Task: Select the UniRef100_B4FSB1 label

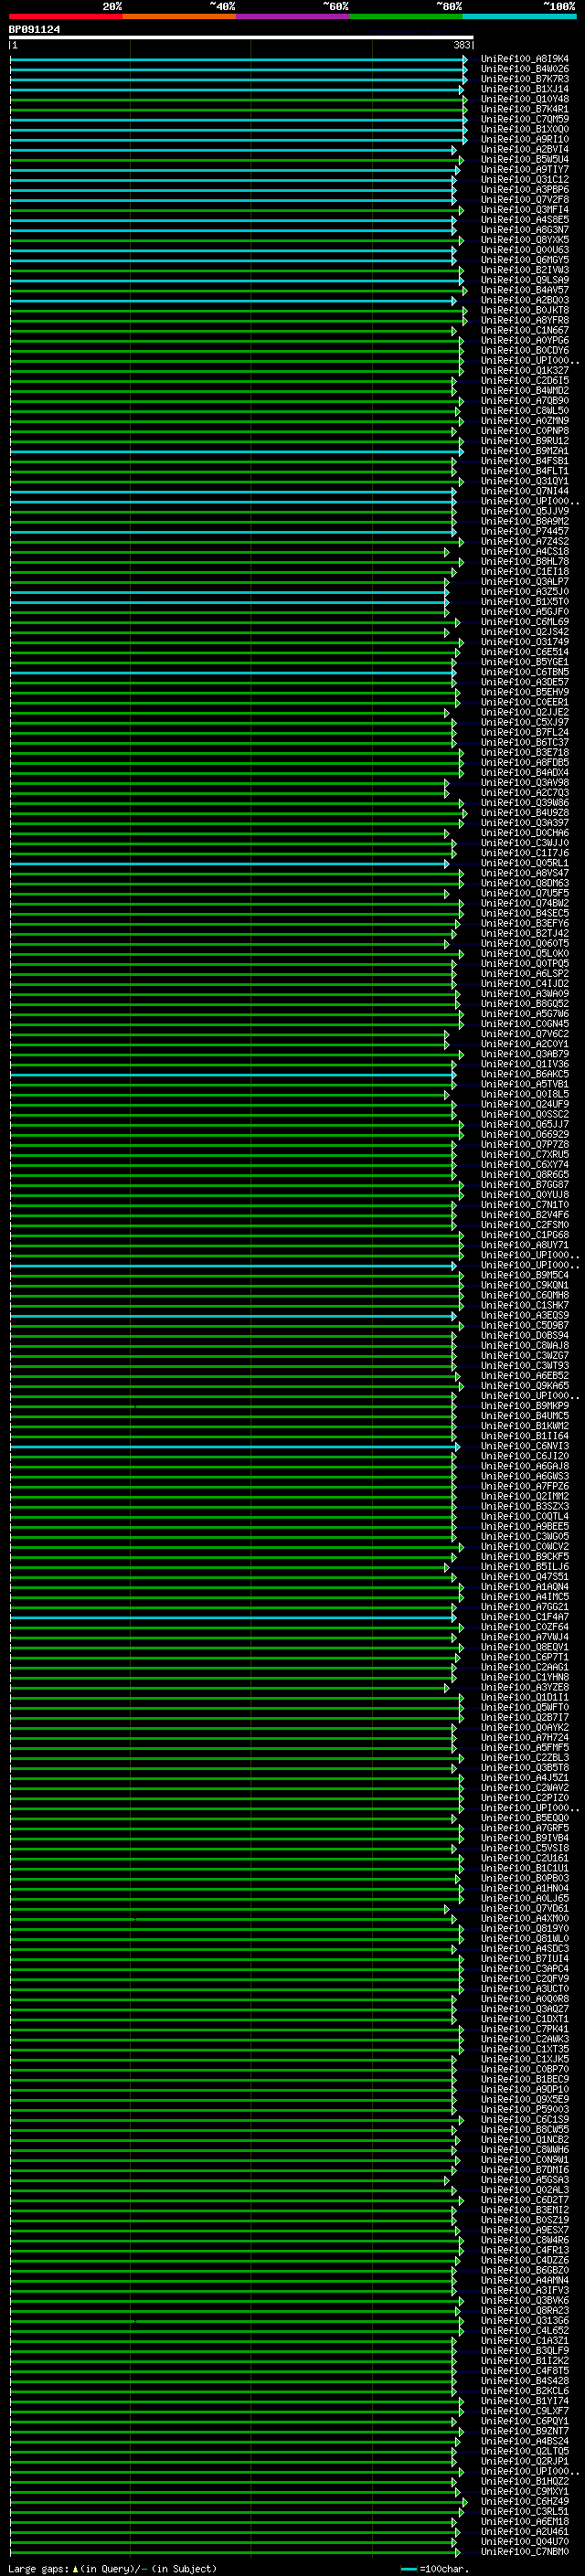Action: [x=525, y=461]
